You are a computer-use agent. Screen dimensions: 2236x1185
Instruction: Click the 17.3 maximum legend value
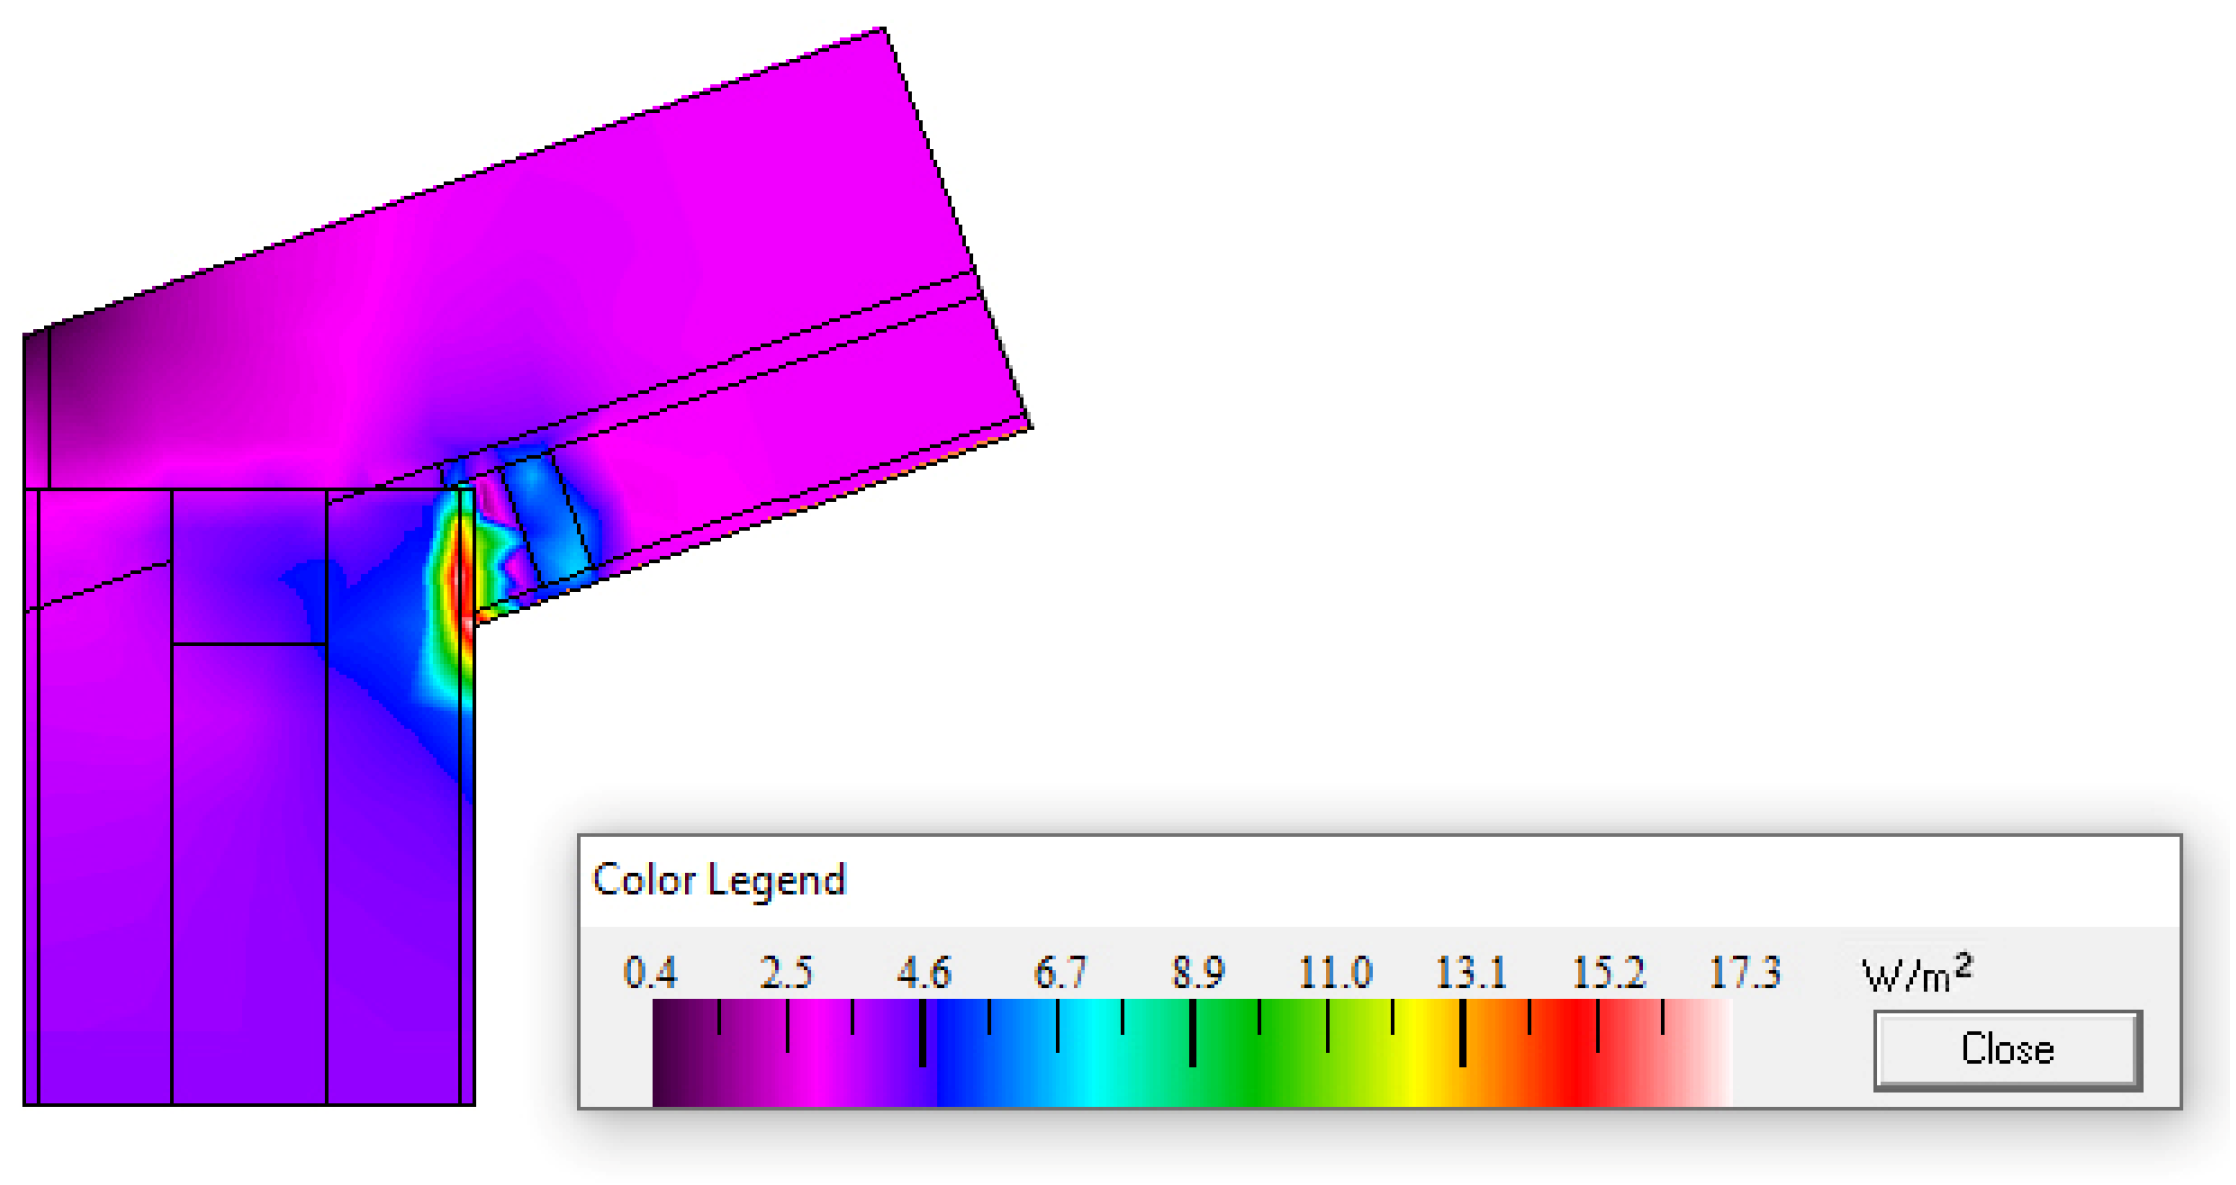click(x=1745, y=972)
